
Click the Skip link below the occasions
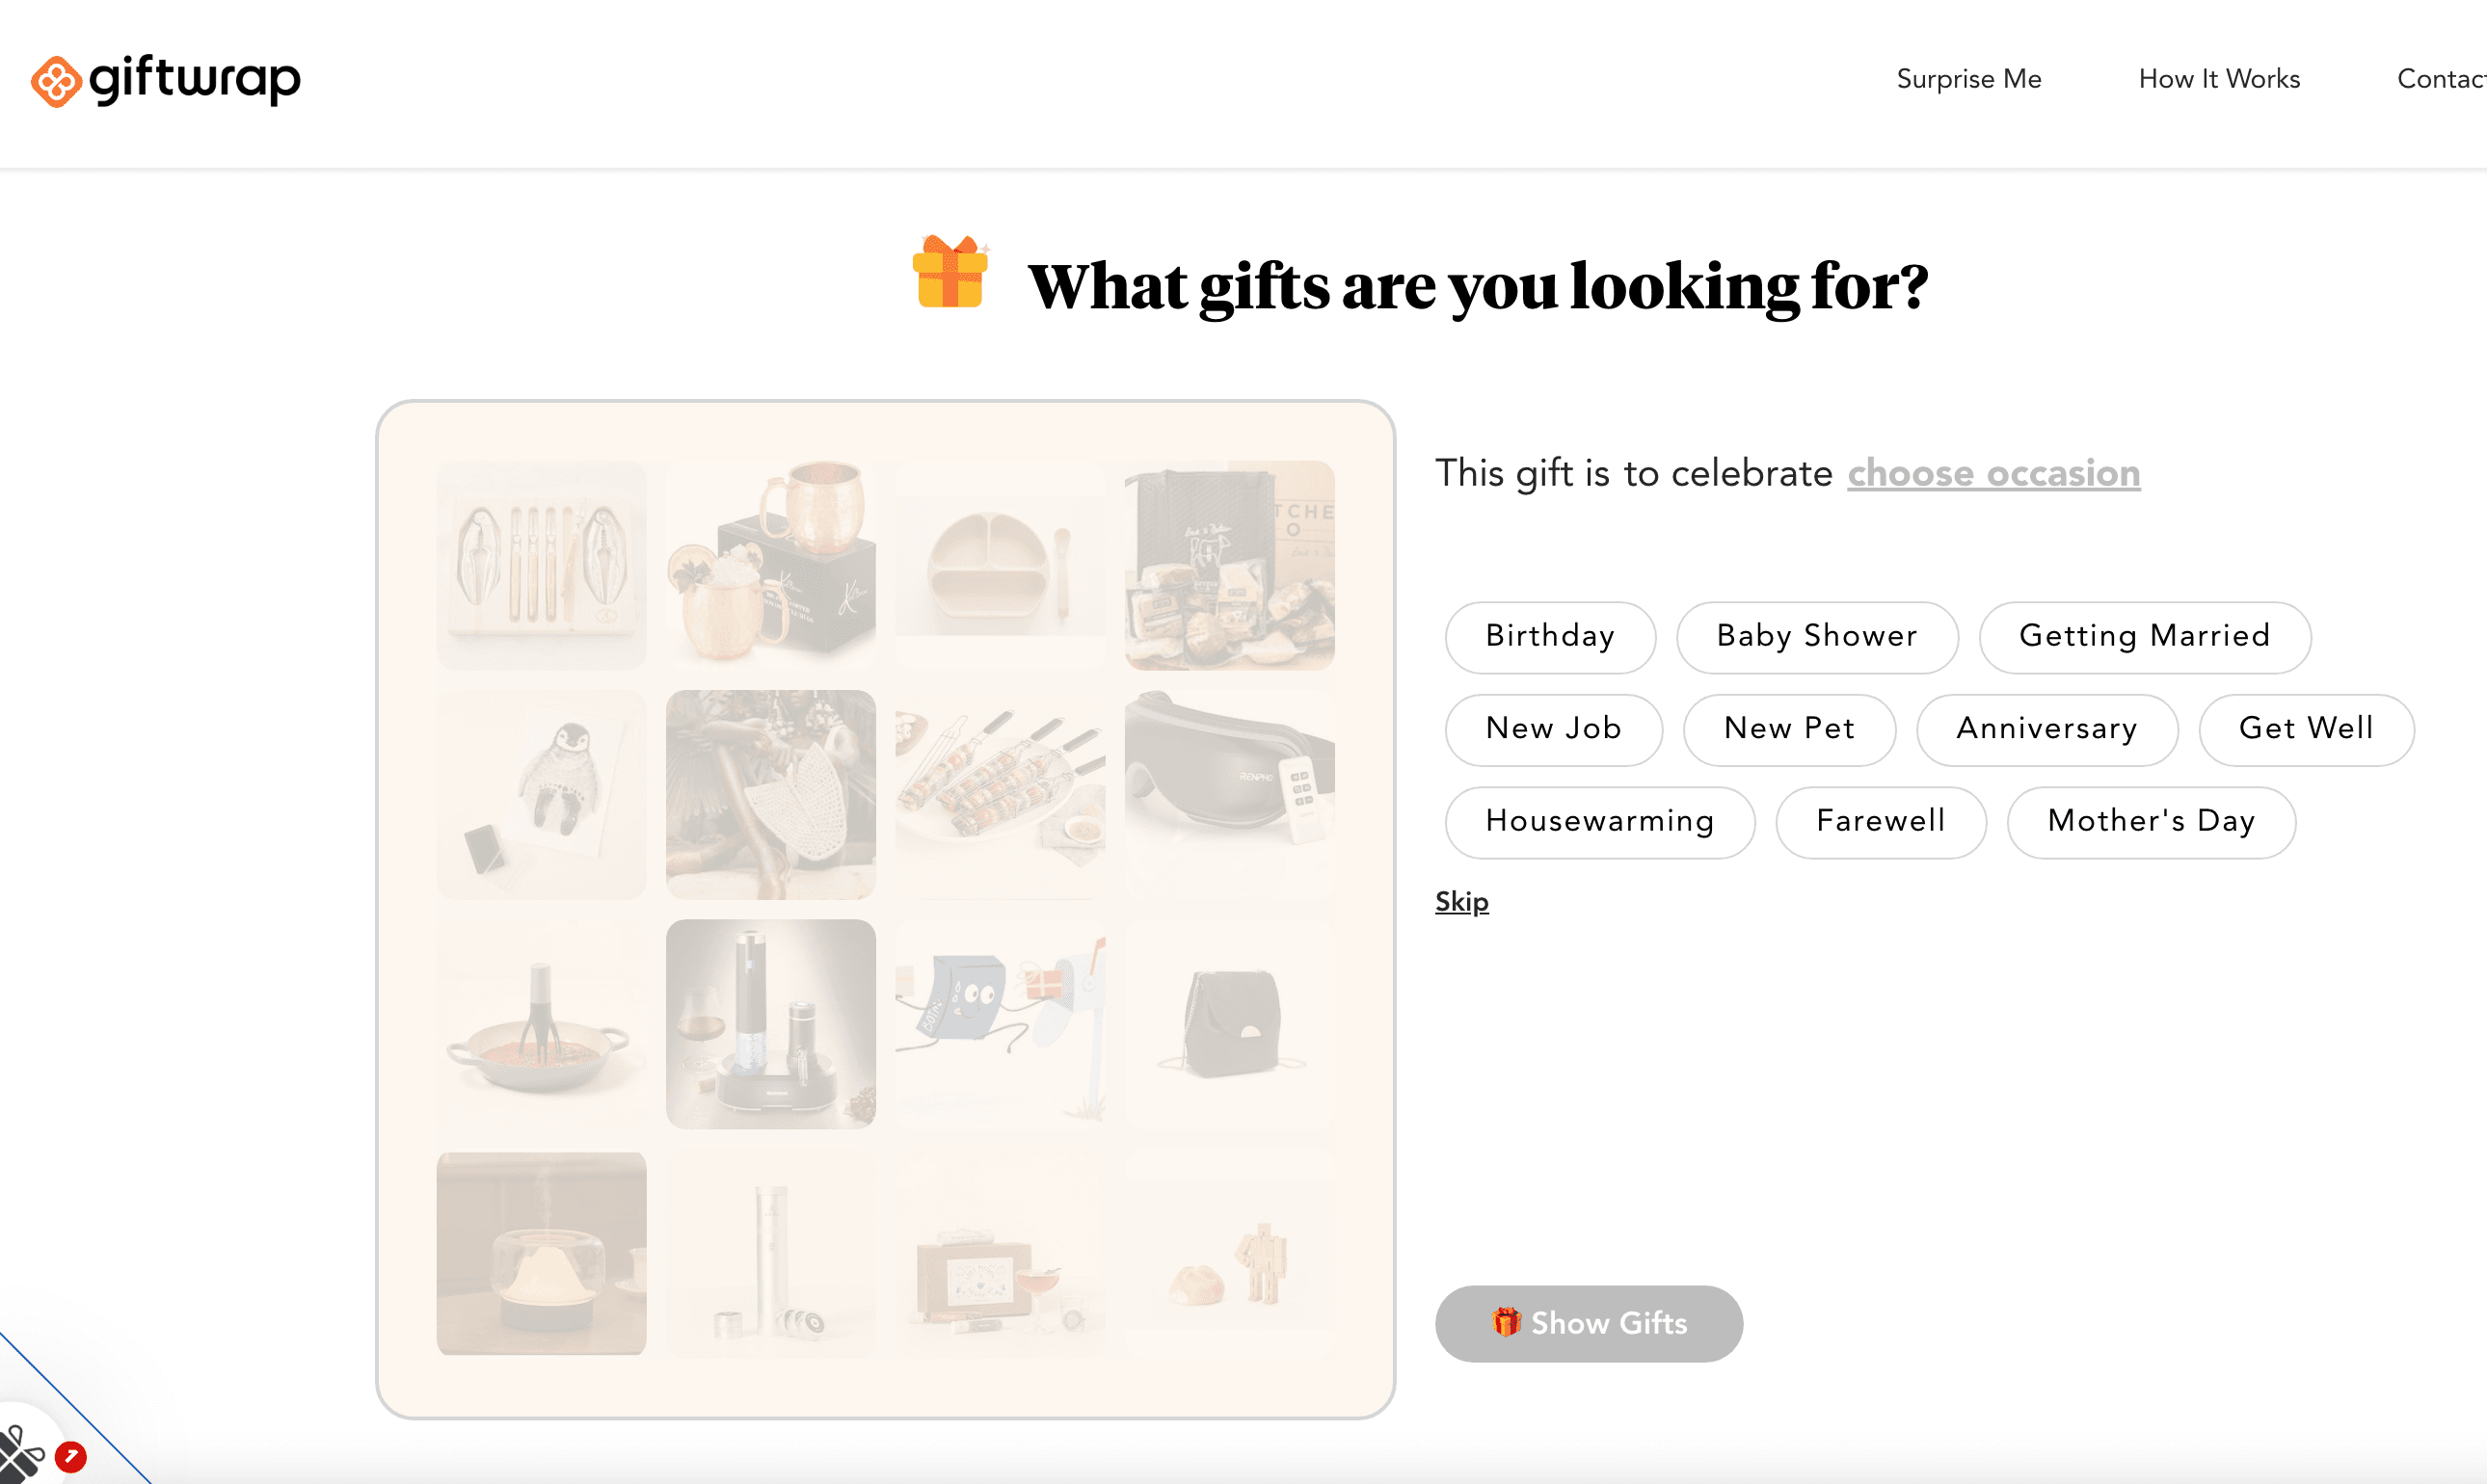tap(1461, 901)
